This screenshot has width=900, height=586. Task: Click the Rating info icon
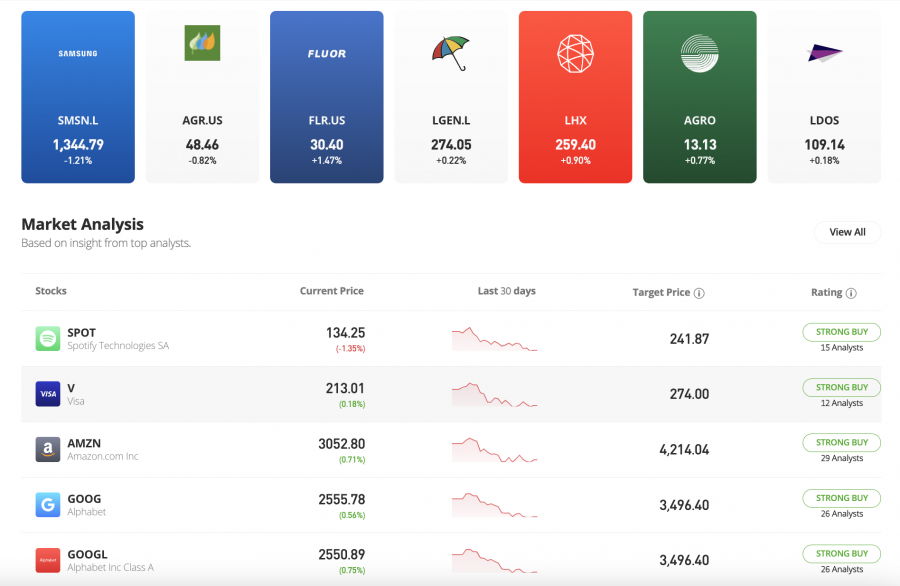(851, 293)
